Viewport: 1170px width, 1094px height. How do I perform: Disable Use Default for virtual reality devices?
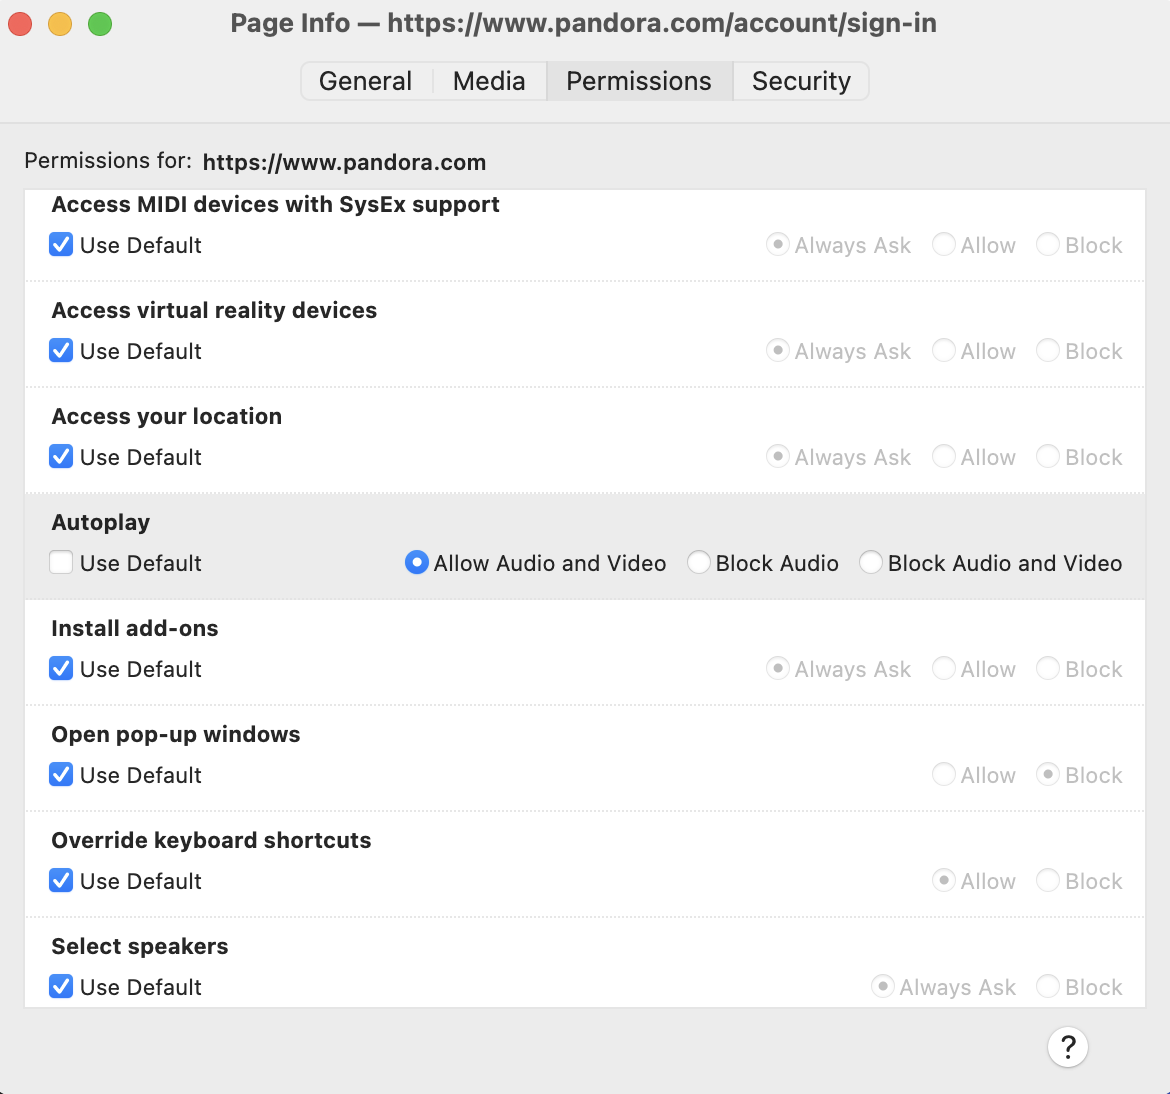(62, 351)
